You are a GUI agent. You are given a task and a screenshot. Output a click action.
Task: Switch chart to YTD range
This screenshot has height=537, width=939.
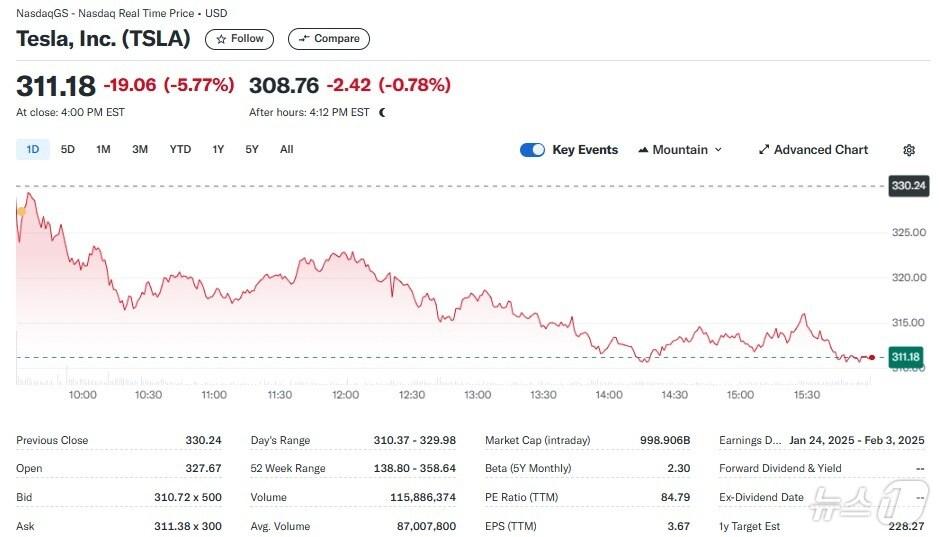180,150
